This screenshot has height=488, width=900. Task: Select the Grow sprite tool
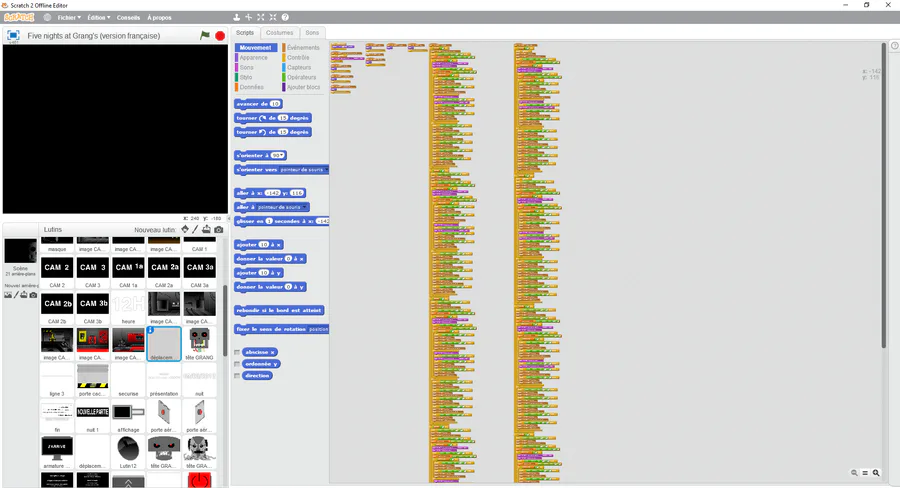click(x=261, y=17)
